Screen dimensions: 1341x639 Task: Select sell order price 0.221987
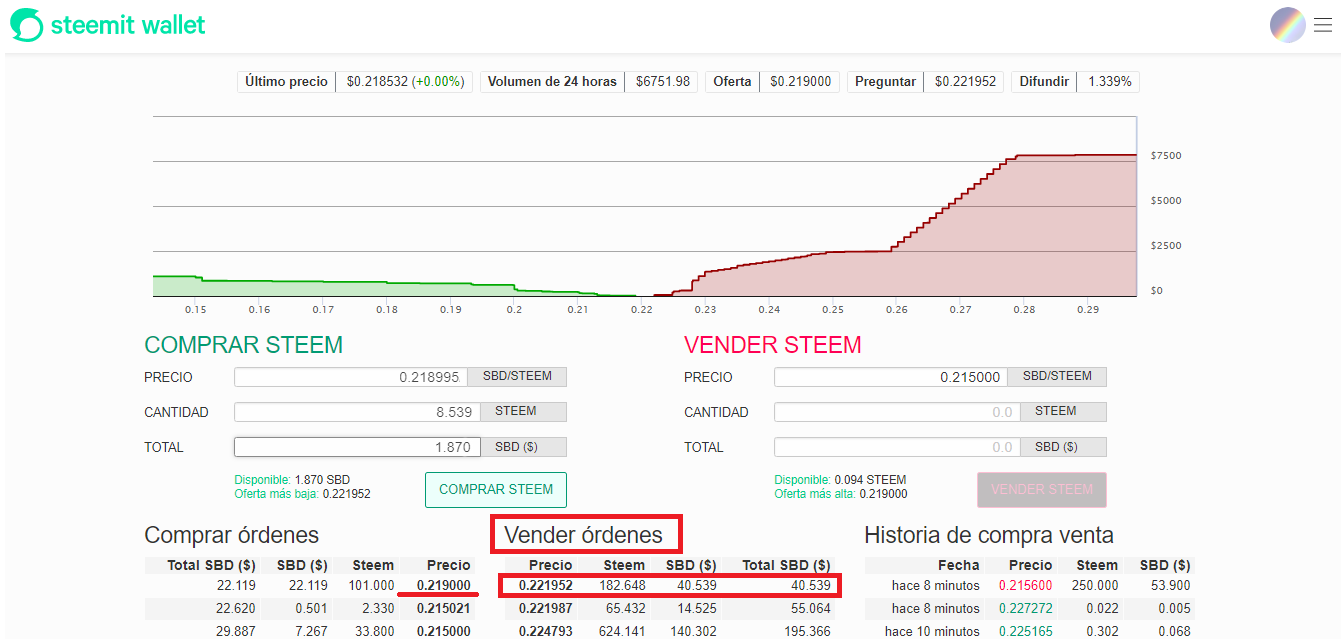click(x=546, y=608)
